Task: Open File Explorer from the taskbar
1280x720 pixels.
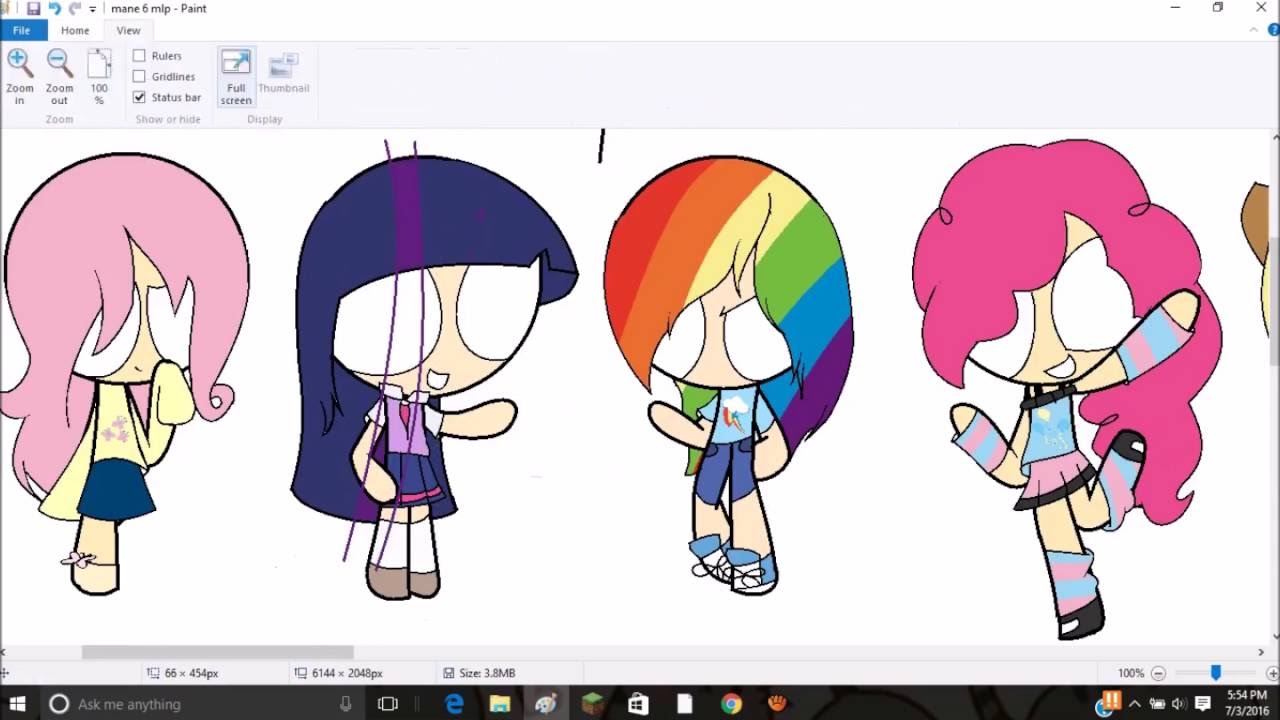Action: tap(500, 704)
